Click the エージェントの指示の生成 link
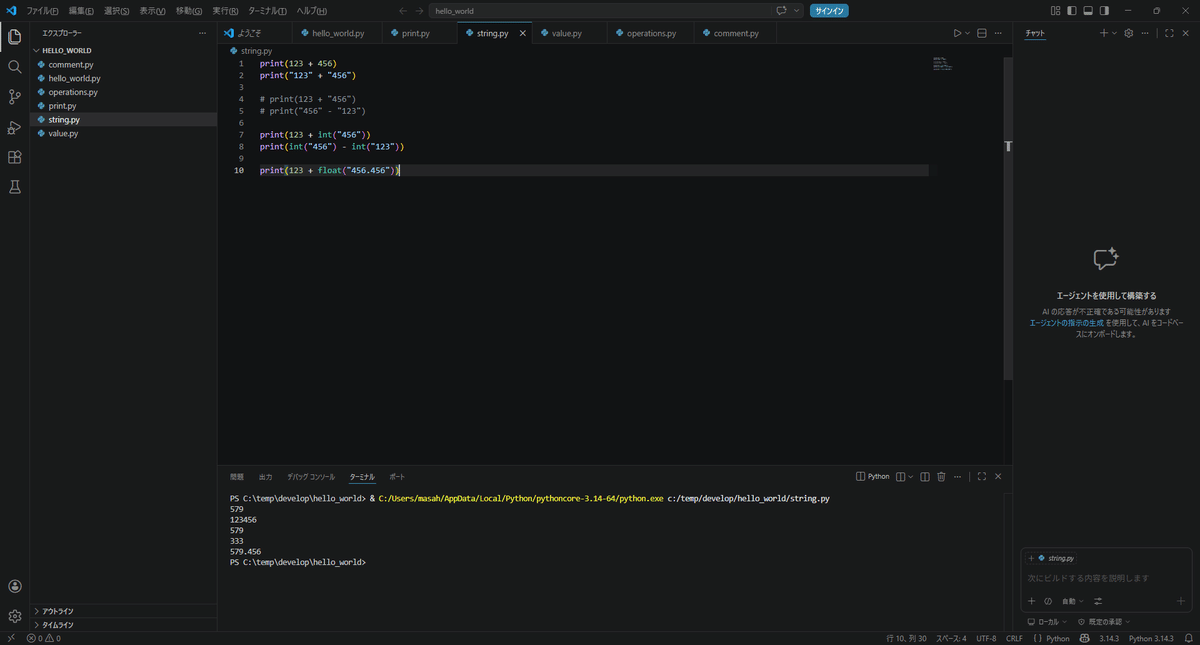Viewport: 1200px width, 645px height. [1067, 323]
